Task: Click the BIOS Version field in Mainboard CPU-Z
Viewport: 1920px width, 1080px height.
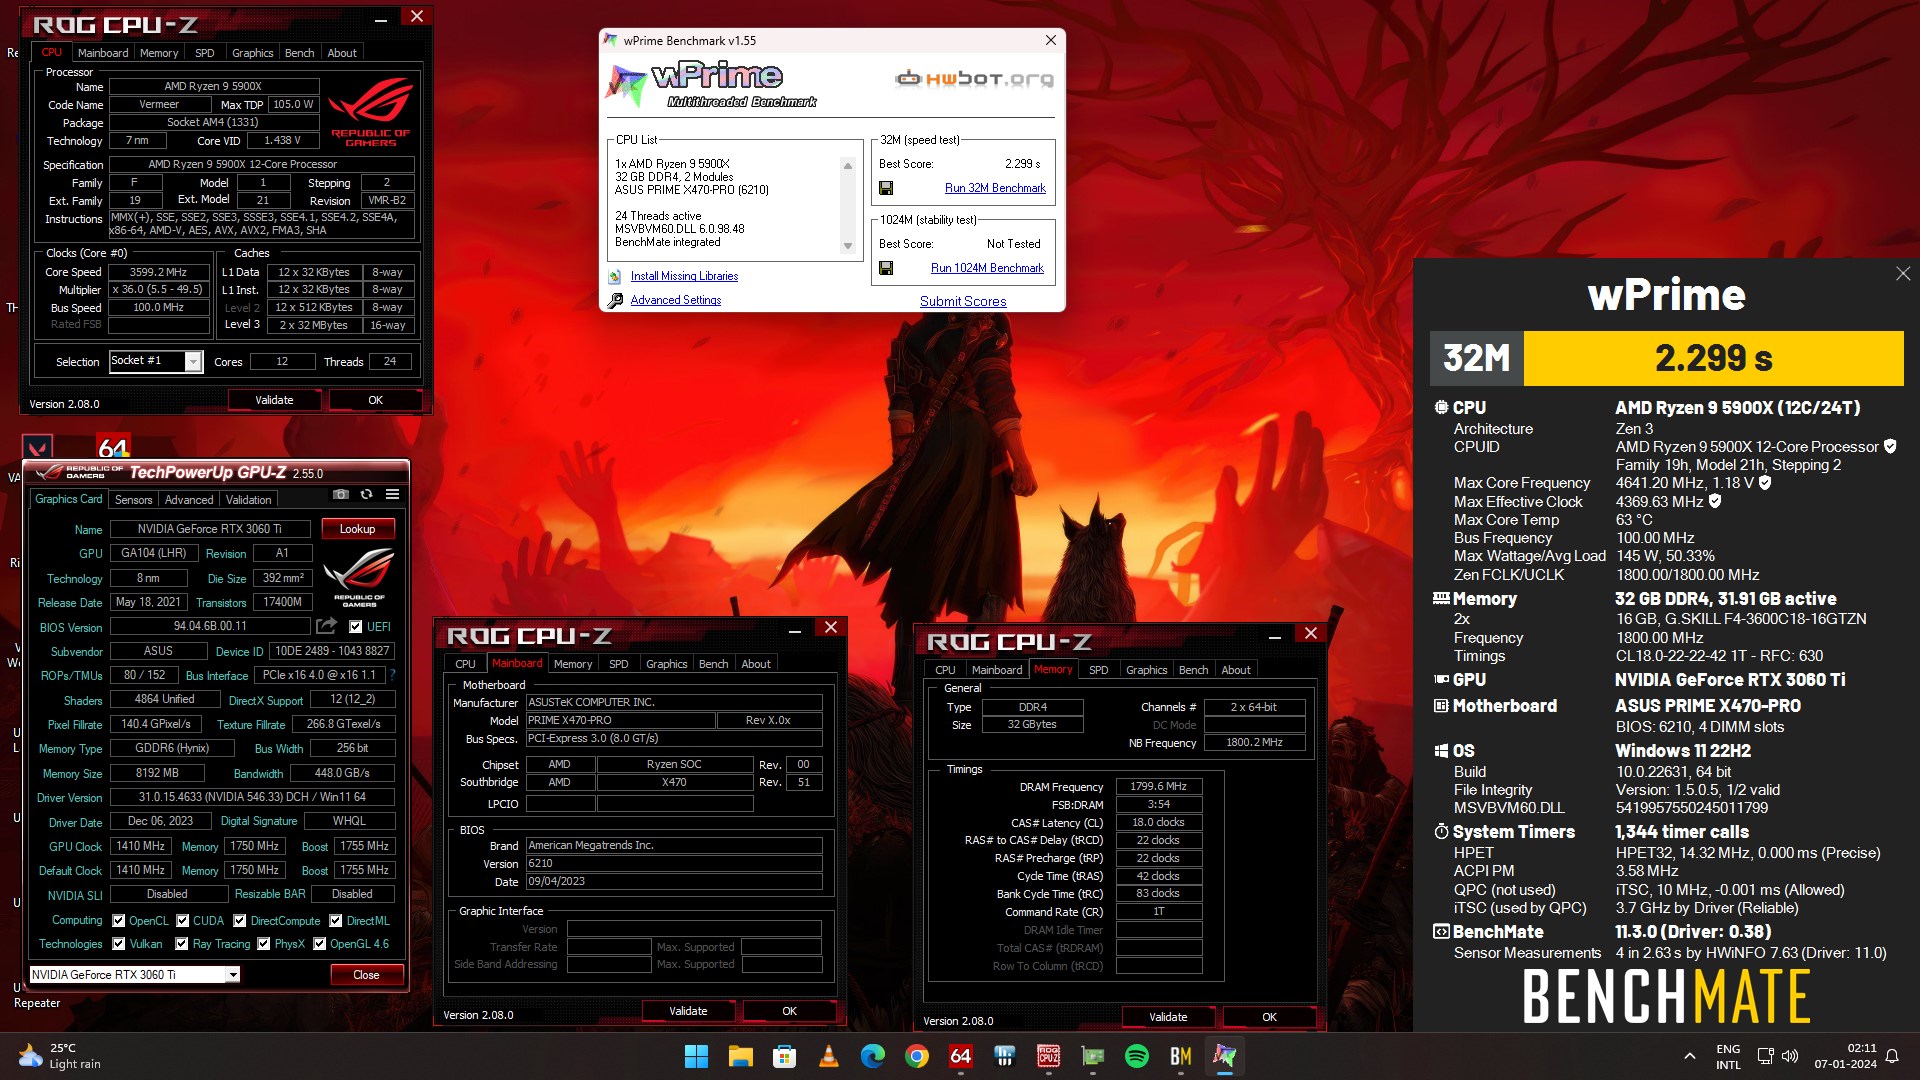Action: (x=674, y=864)
